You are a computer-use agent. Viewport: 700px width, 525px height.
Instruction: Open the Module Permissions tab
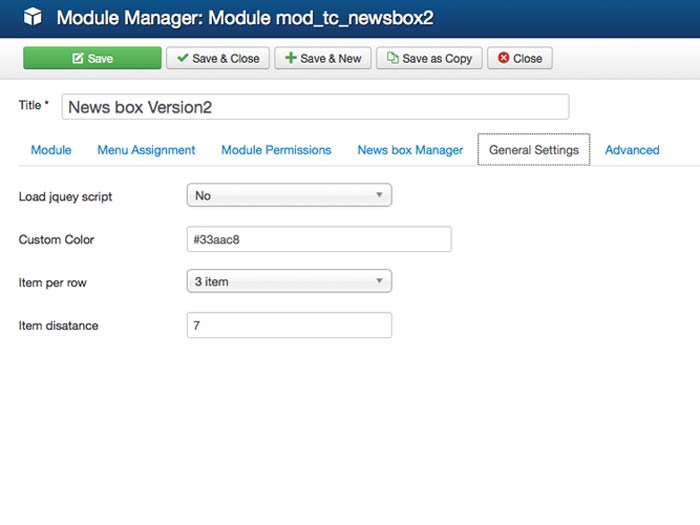(x=276, y=150)
